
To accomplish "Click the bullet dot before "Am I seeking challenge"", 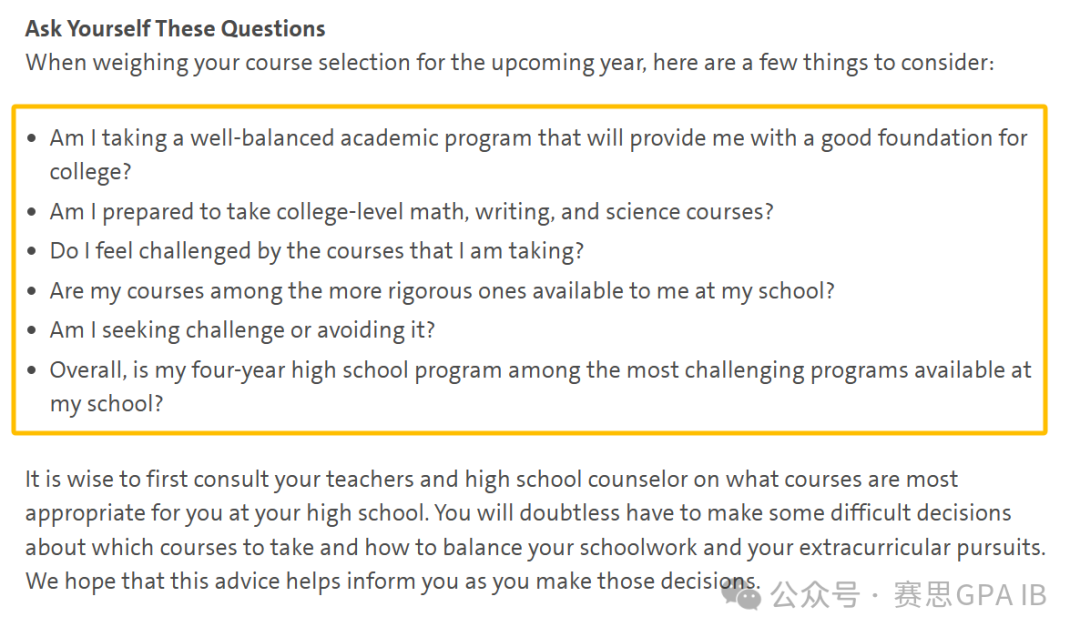I will tap(34, 330).
